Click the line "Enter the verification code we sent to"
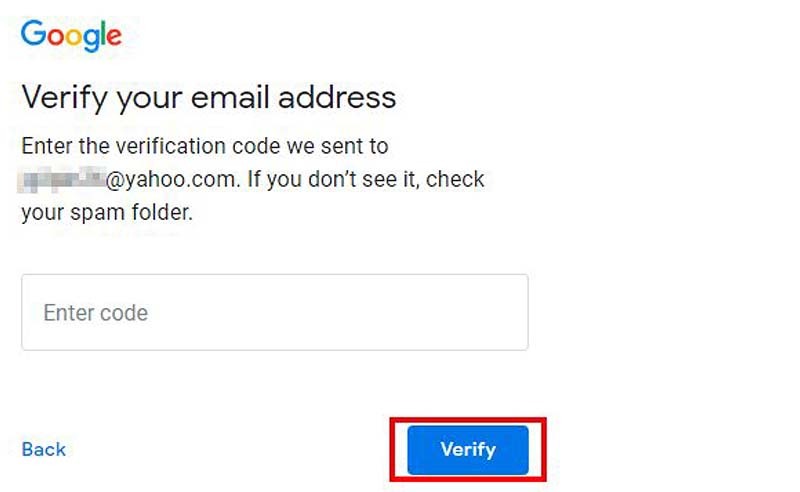Screen dimensions: 800x492 coord(205,147)
